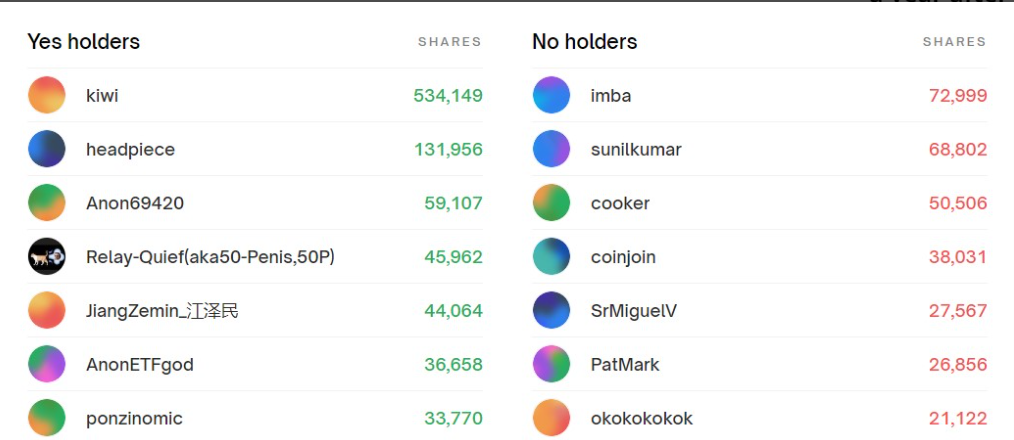Click PatMark's avatar icon
This screenshot has width=1014, height=440.
point(552,364)
